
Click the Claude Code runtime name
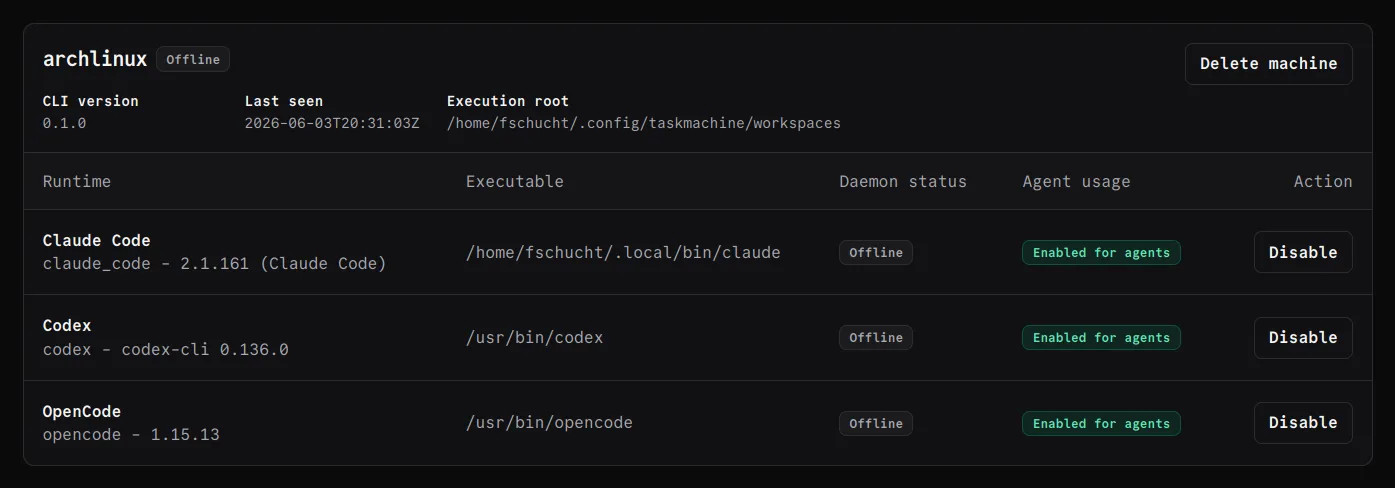tap(97, 240)
